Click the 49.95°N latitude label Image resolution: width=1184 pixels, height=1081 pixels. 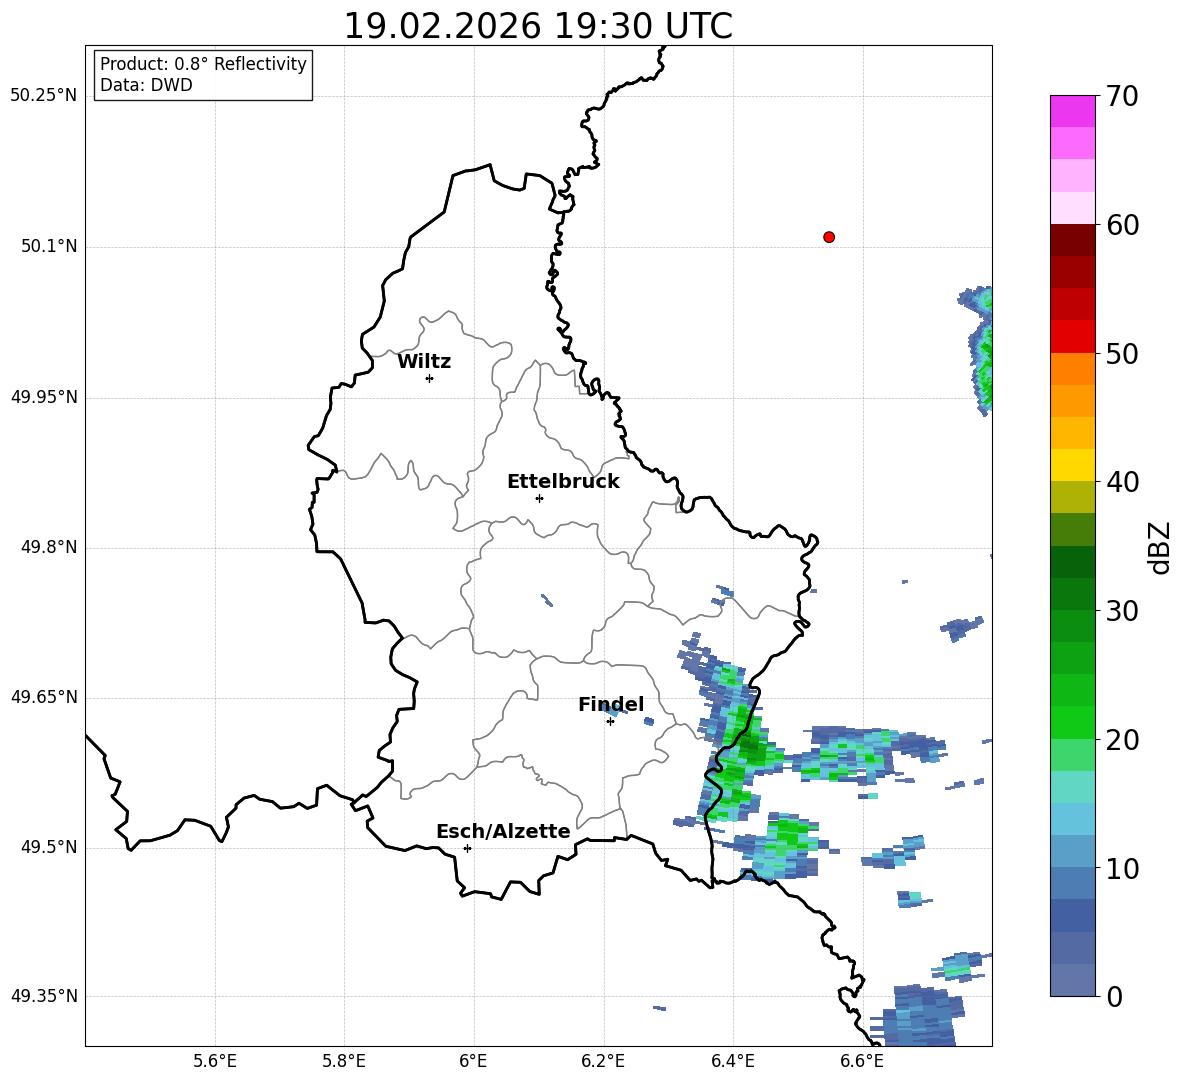[x=43, y=396]
